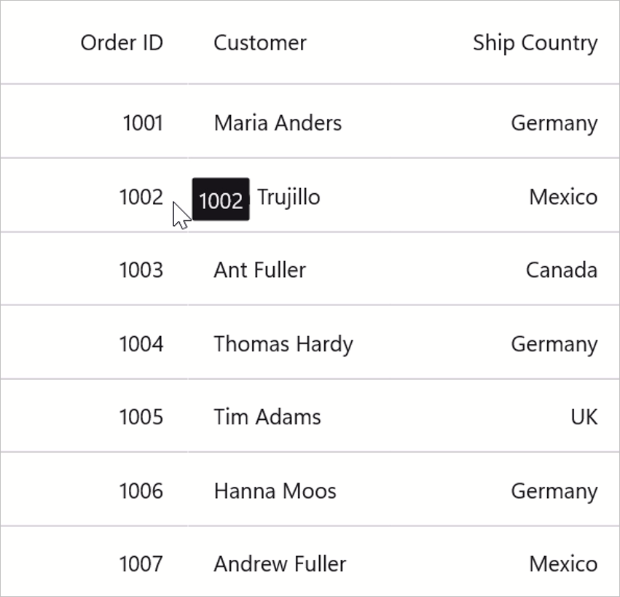Select the Mexico cell in row 1002

pyautogui.click(x=563, y=197)
